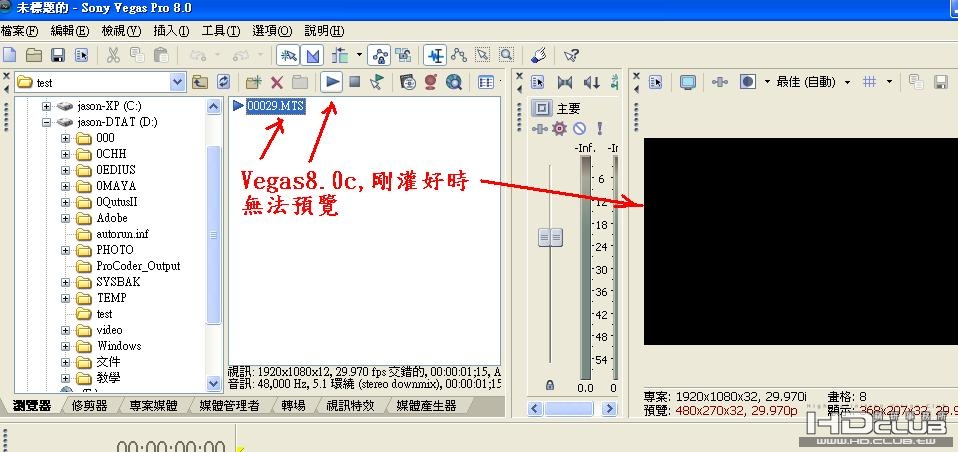Image resolution: width=958 pixels, height=452 pixels.
Task: Toggle Preview on External Monitor icon
Action: tap(688, 82)
